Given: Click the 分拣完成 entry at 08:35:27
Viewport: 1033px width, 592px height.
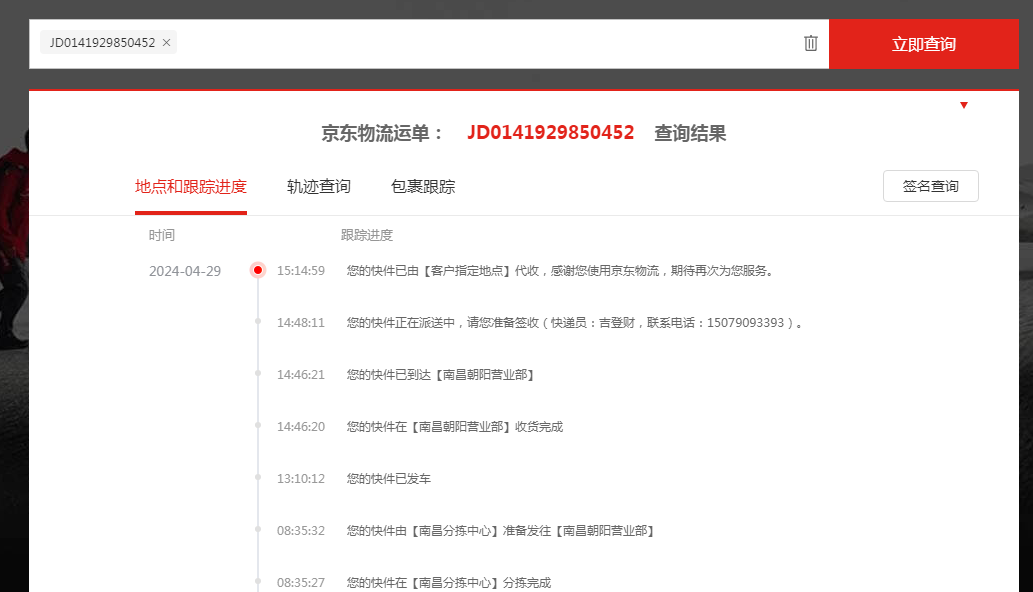Looking at the screenshot, I should (449, 583).
